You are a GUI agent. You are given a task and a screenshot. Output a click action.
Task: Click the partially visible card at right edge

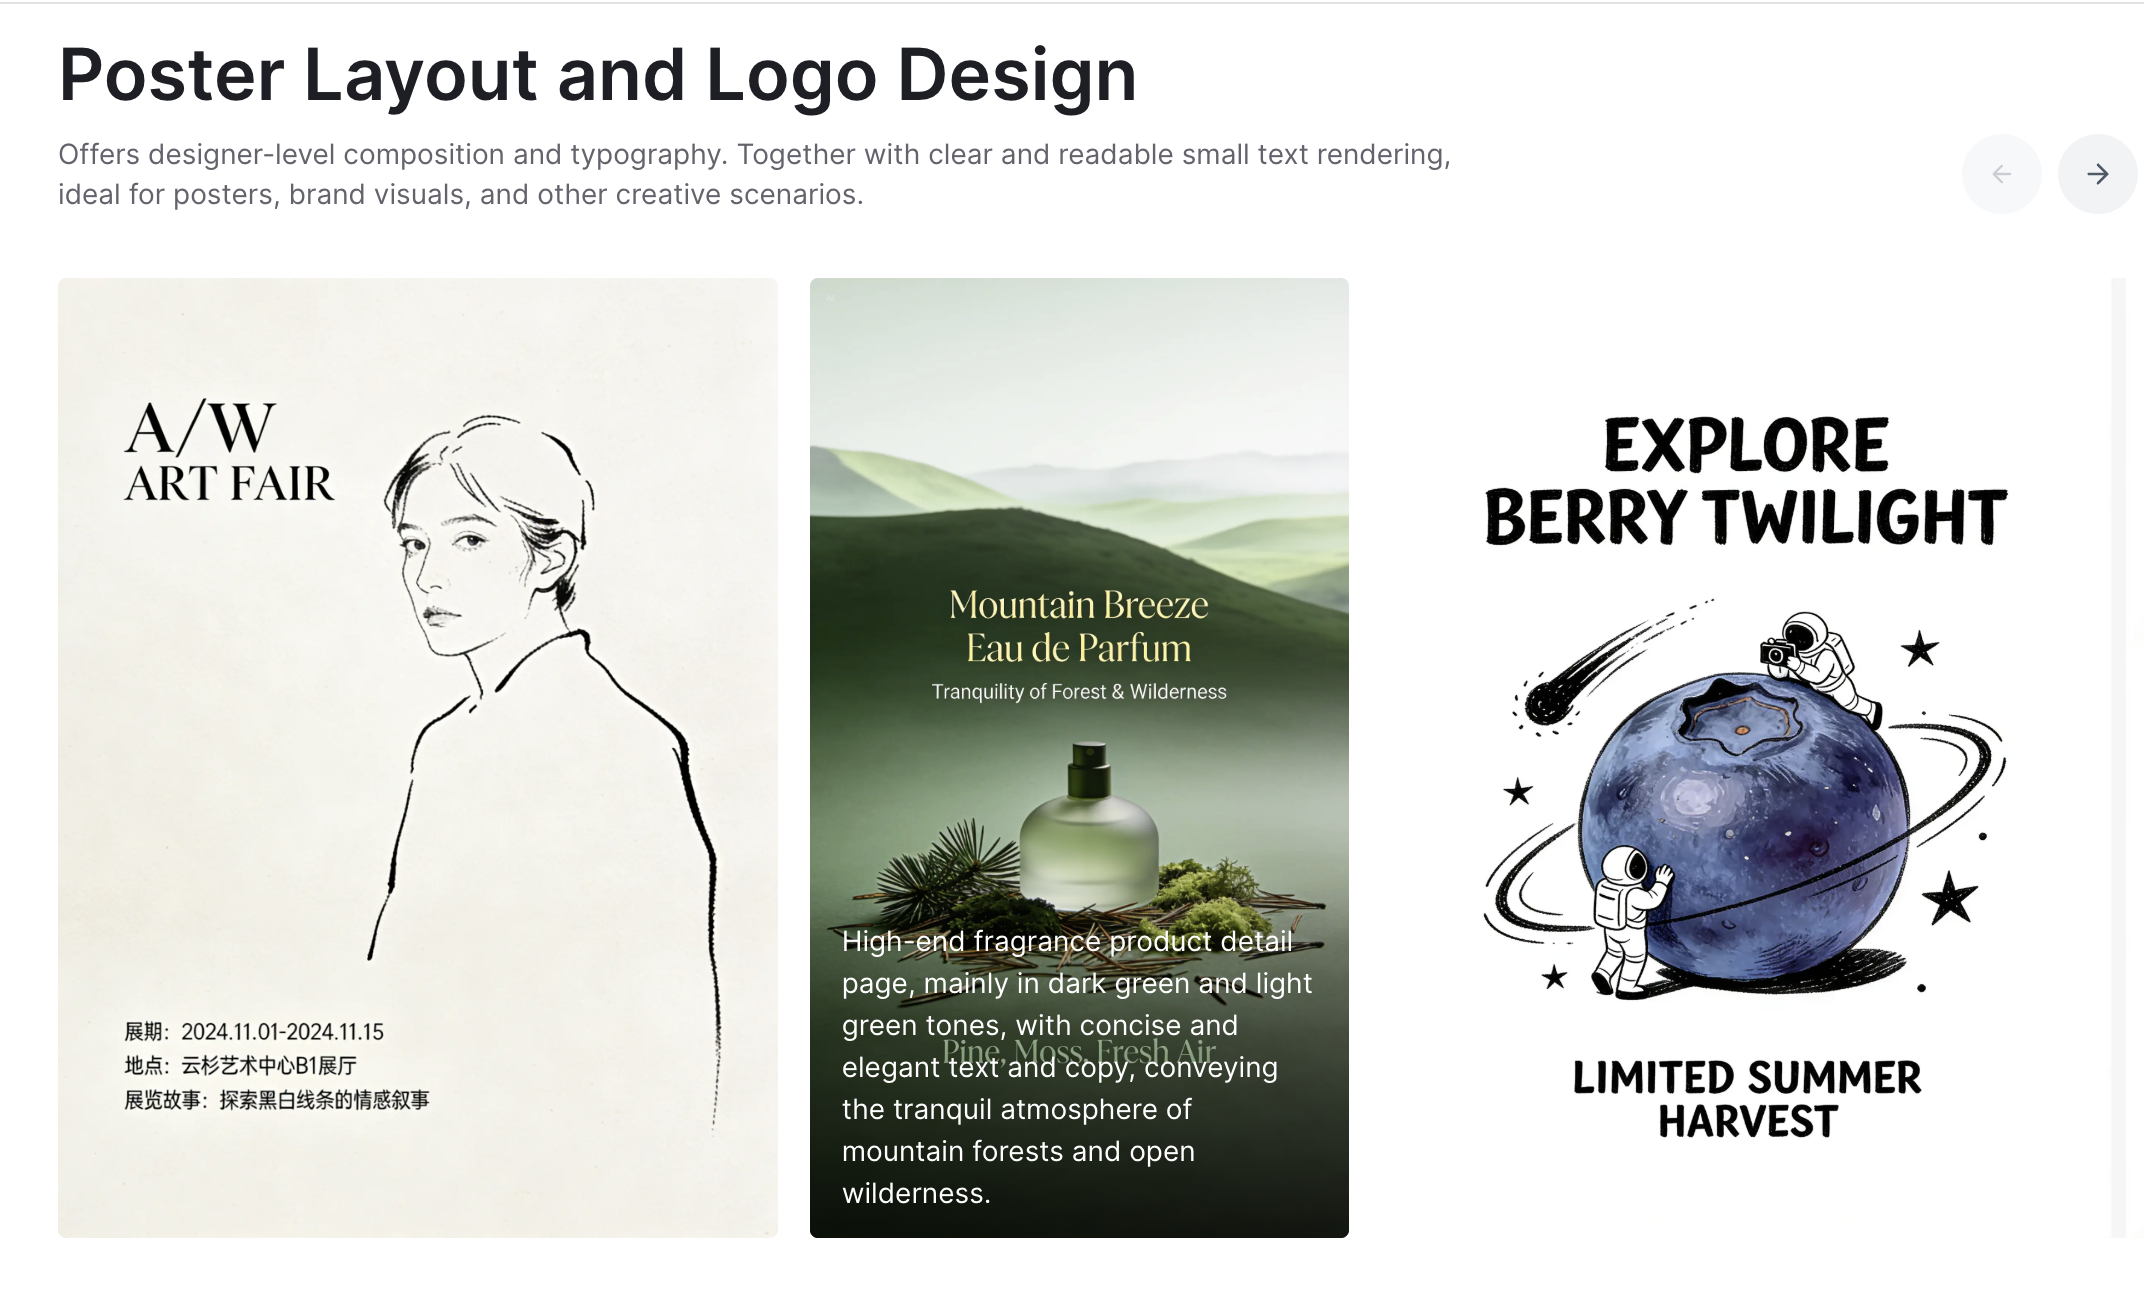click(x=2127, y=758)
